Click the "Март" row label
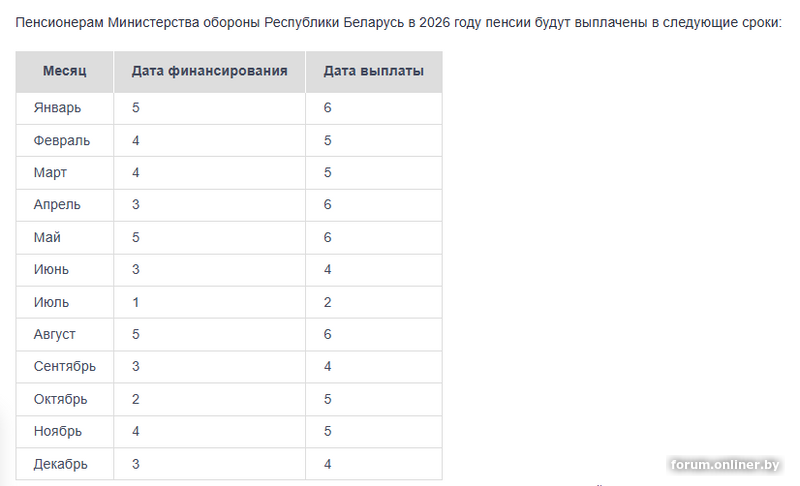800x486 pixels. [50, 172]
